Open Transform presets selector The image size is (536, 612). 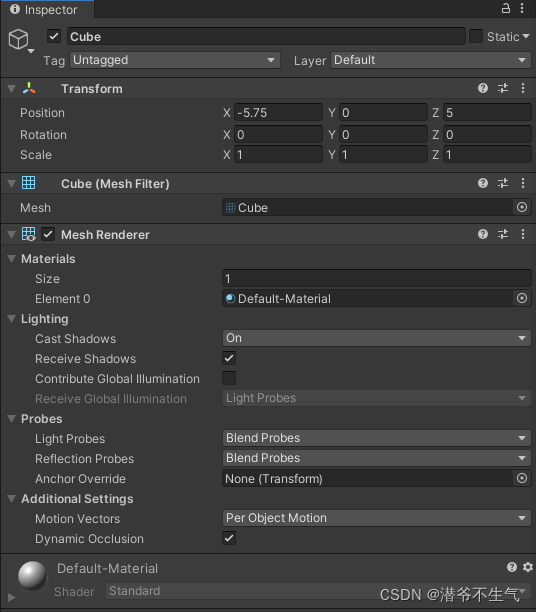point(503,88)
